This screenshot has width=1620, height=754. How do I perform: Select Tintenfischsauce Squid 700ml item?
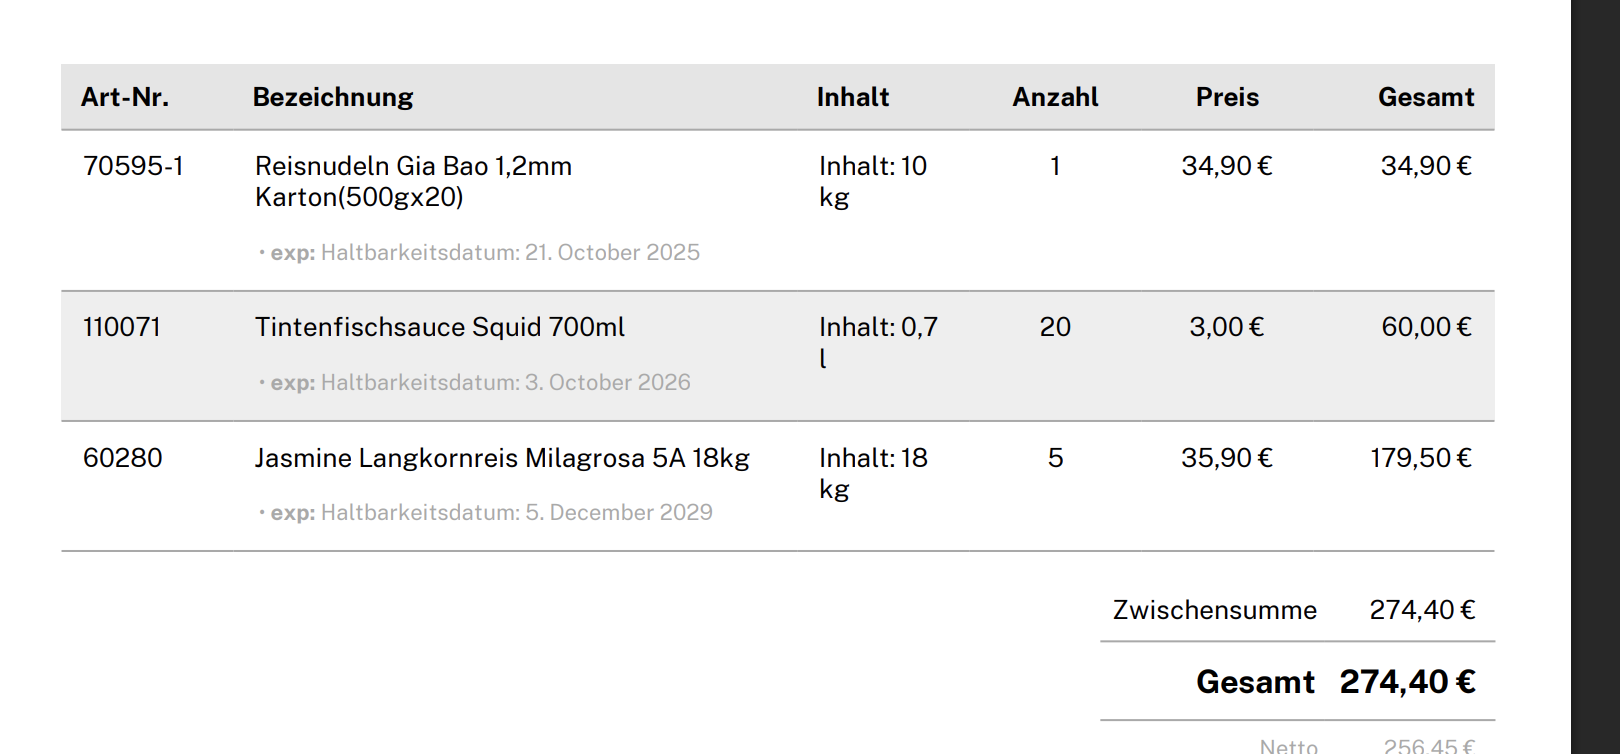tap(440, 327)
